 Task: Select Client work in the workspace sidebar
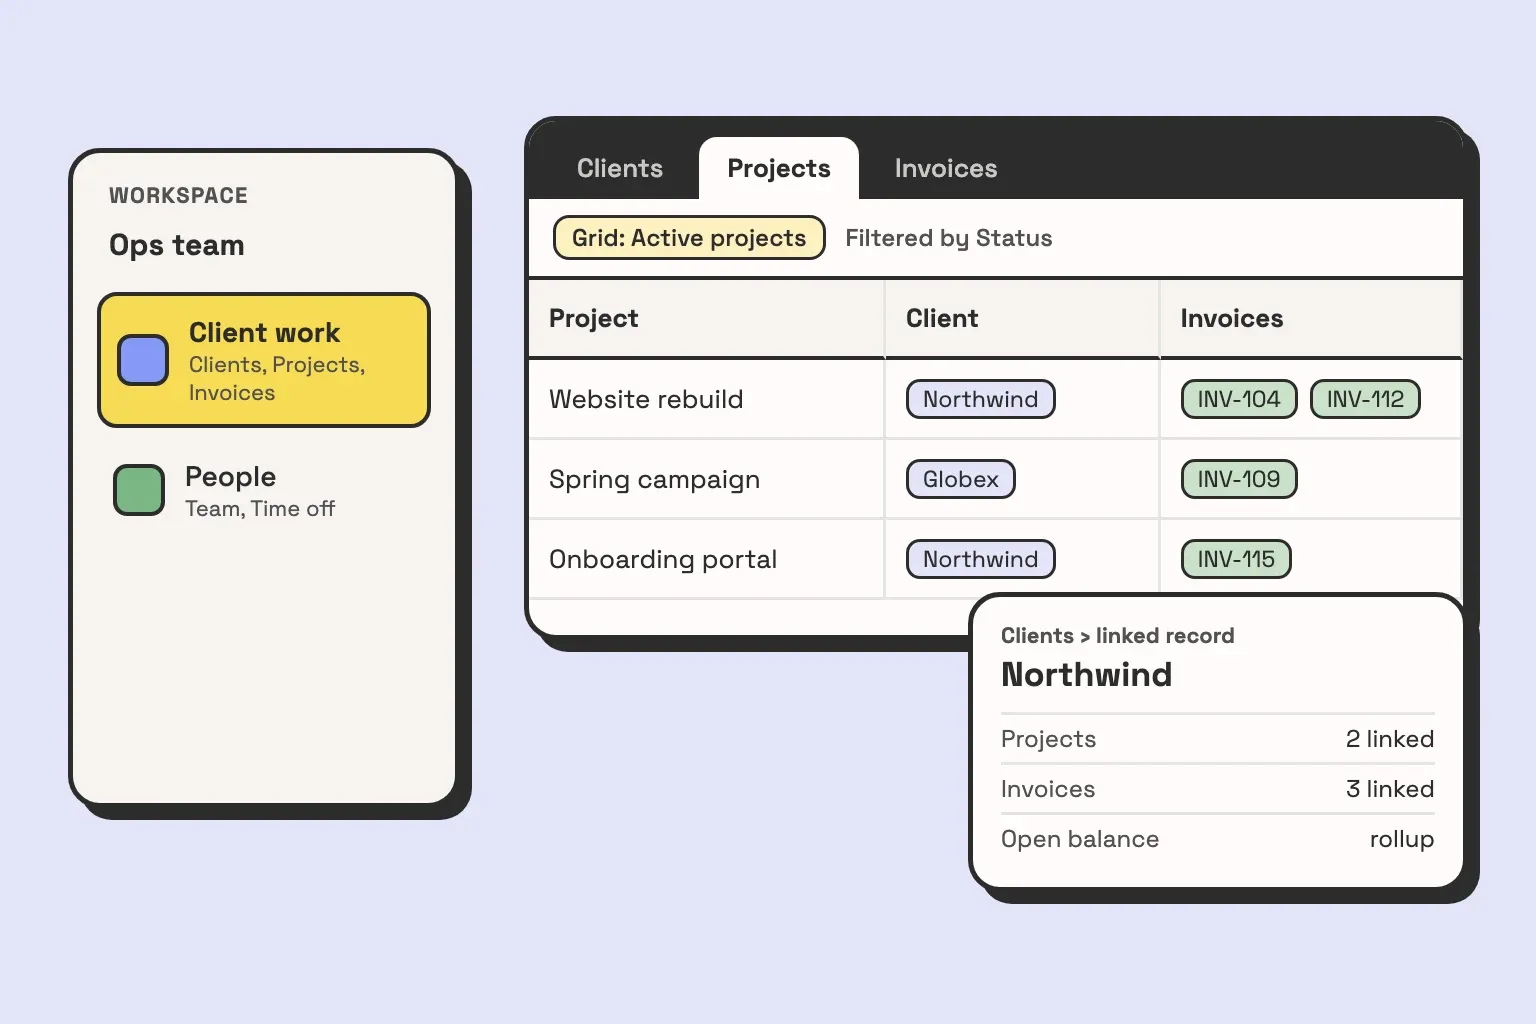click(x=264, y=360)
